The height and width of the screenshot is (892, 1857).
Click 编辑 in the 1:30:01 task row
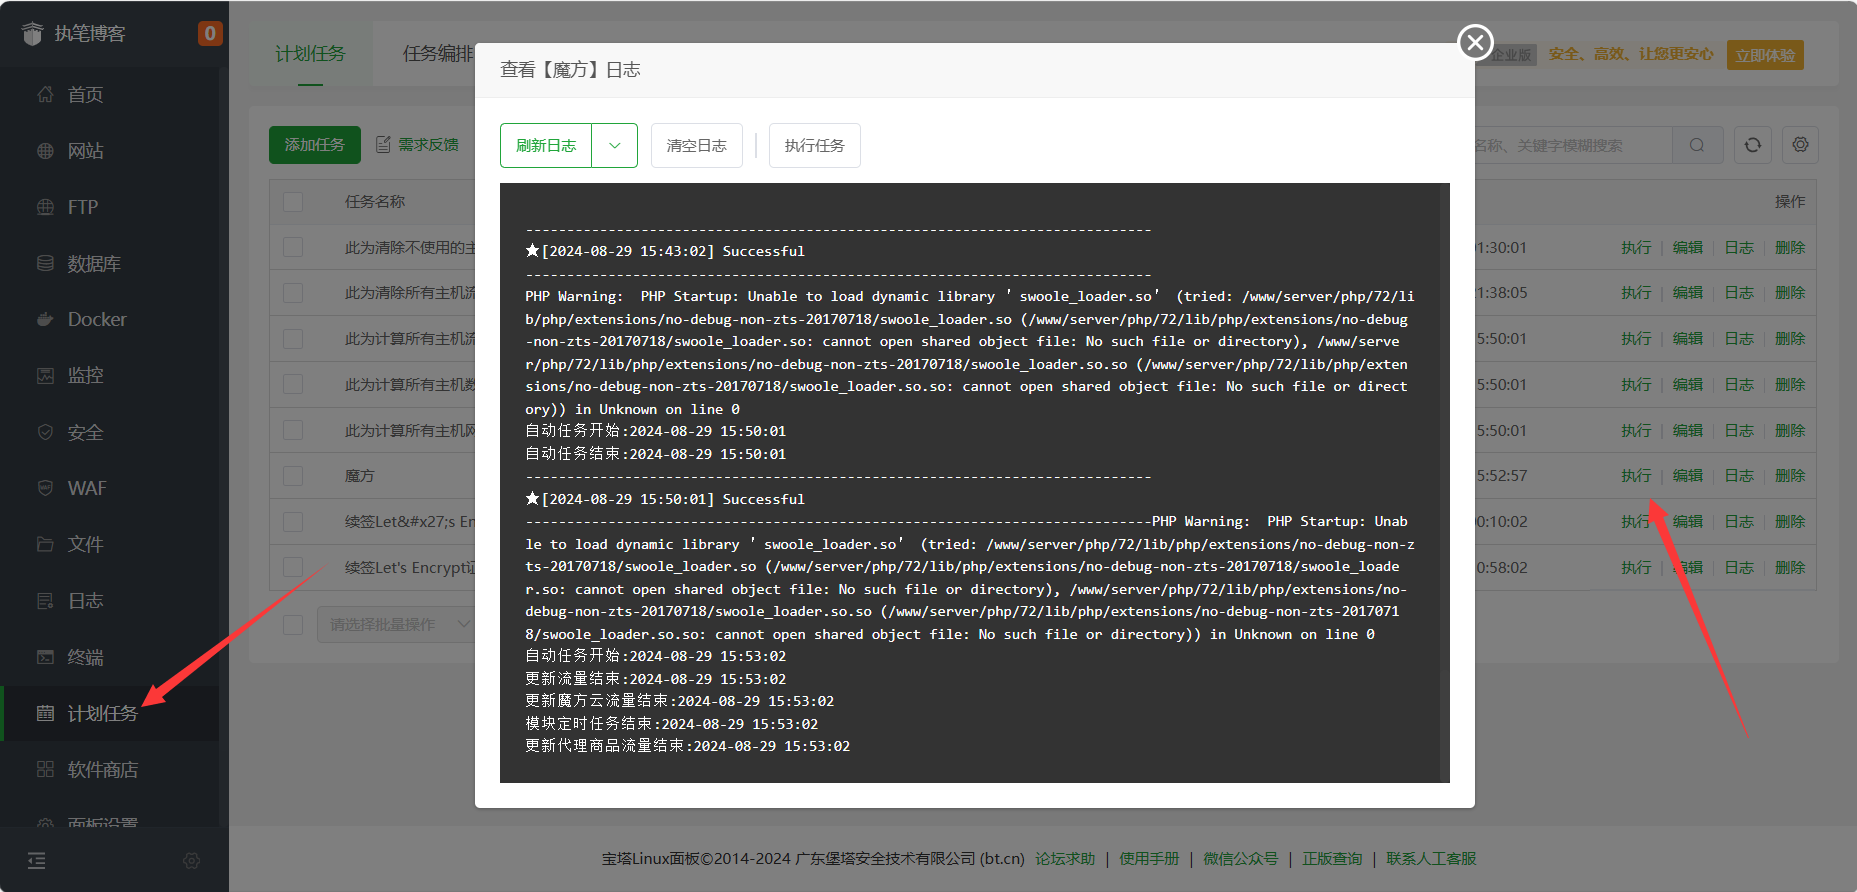(1688, 247)
